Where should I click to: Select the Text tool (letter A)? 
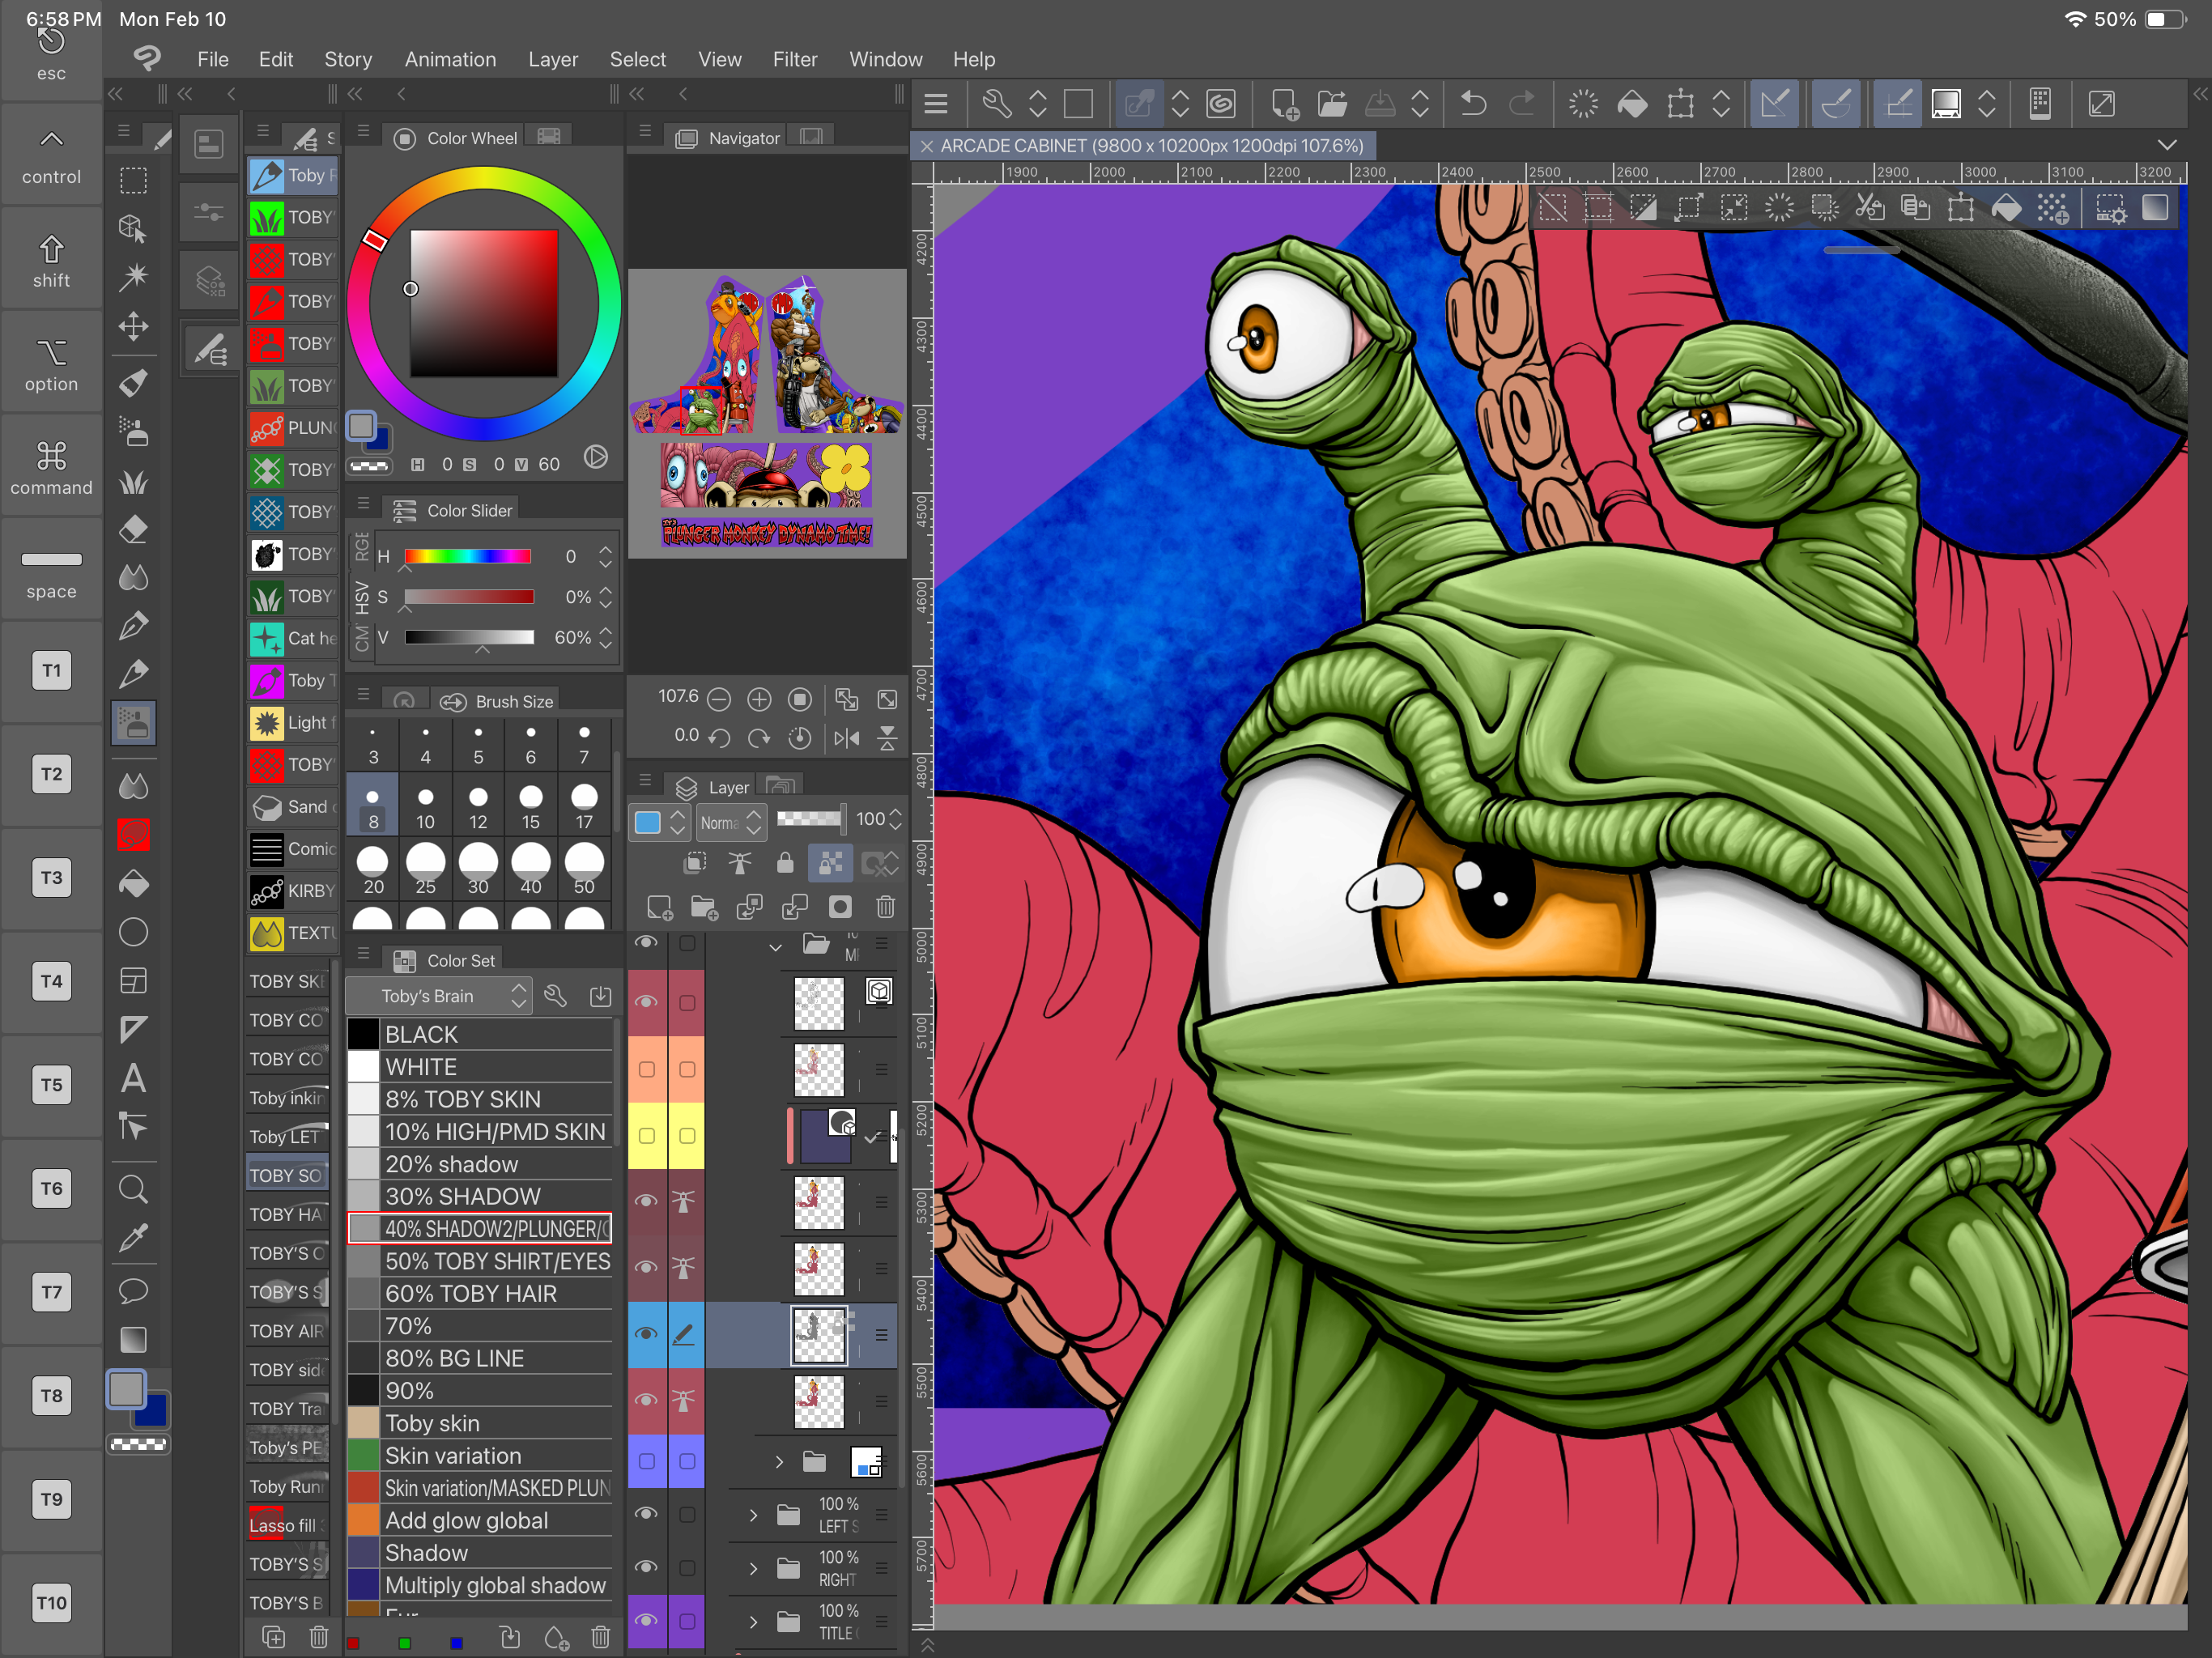point(133,1079)
